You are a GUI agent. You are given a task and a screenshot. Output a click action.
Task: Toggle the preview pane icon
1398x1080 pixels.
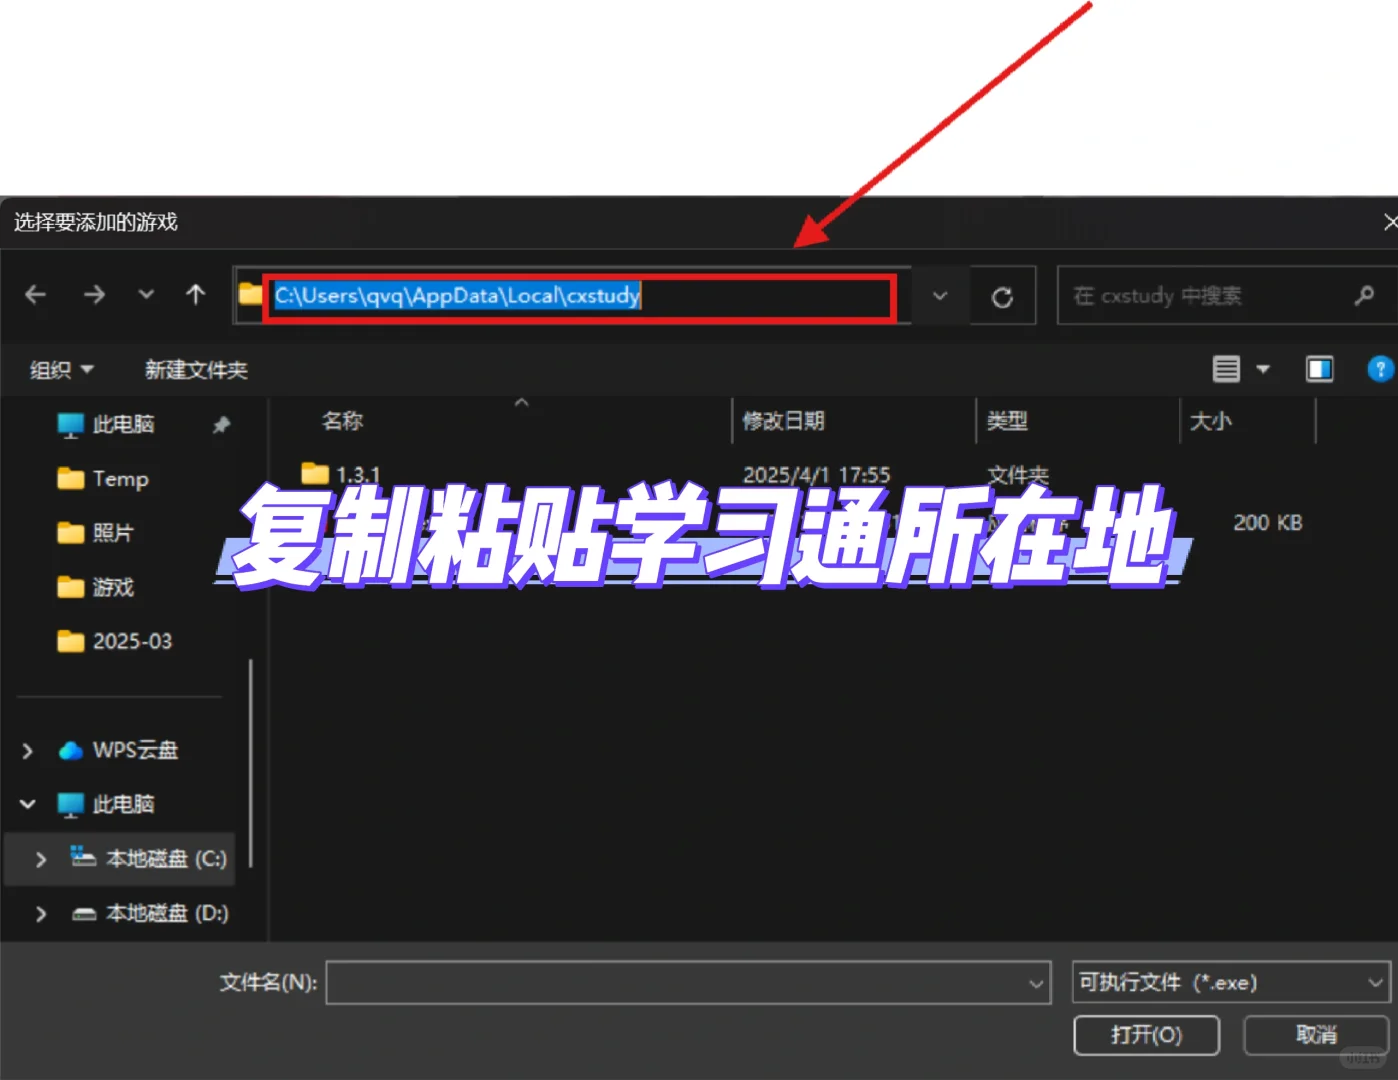click(x=1319, y=369)
